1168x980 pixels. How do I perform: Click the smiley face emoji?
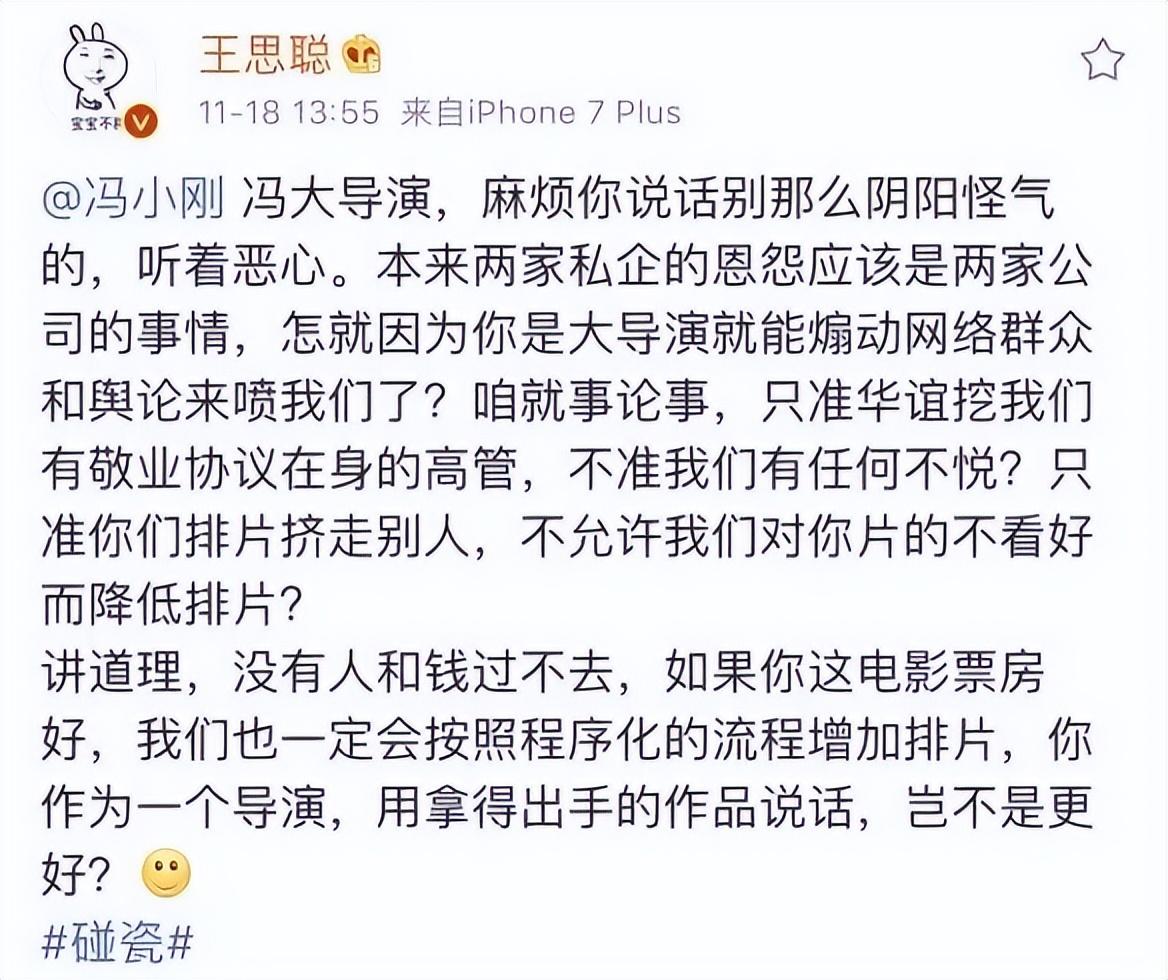[167, 872]
